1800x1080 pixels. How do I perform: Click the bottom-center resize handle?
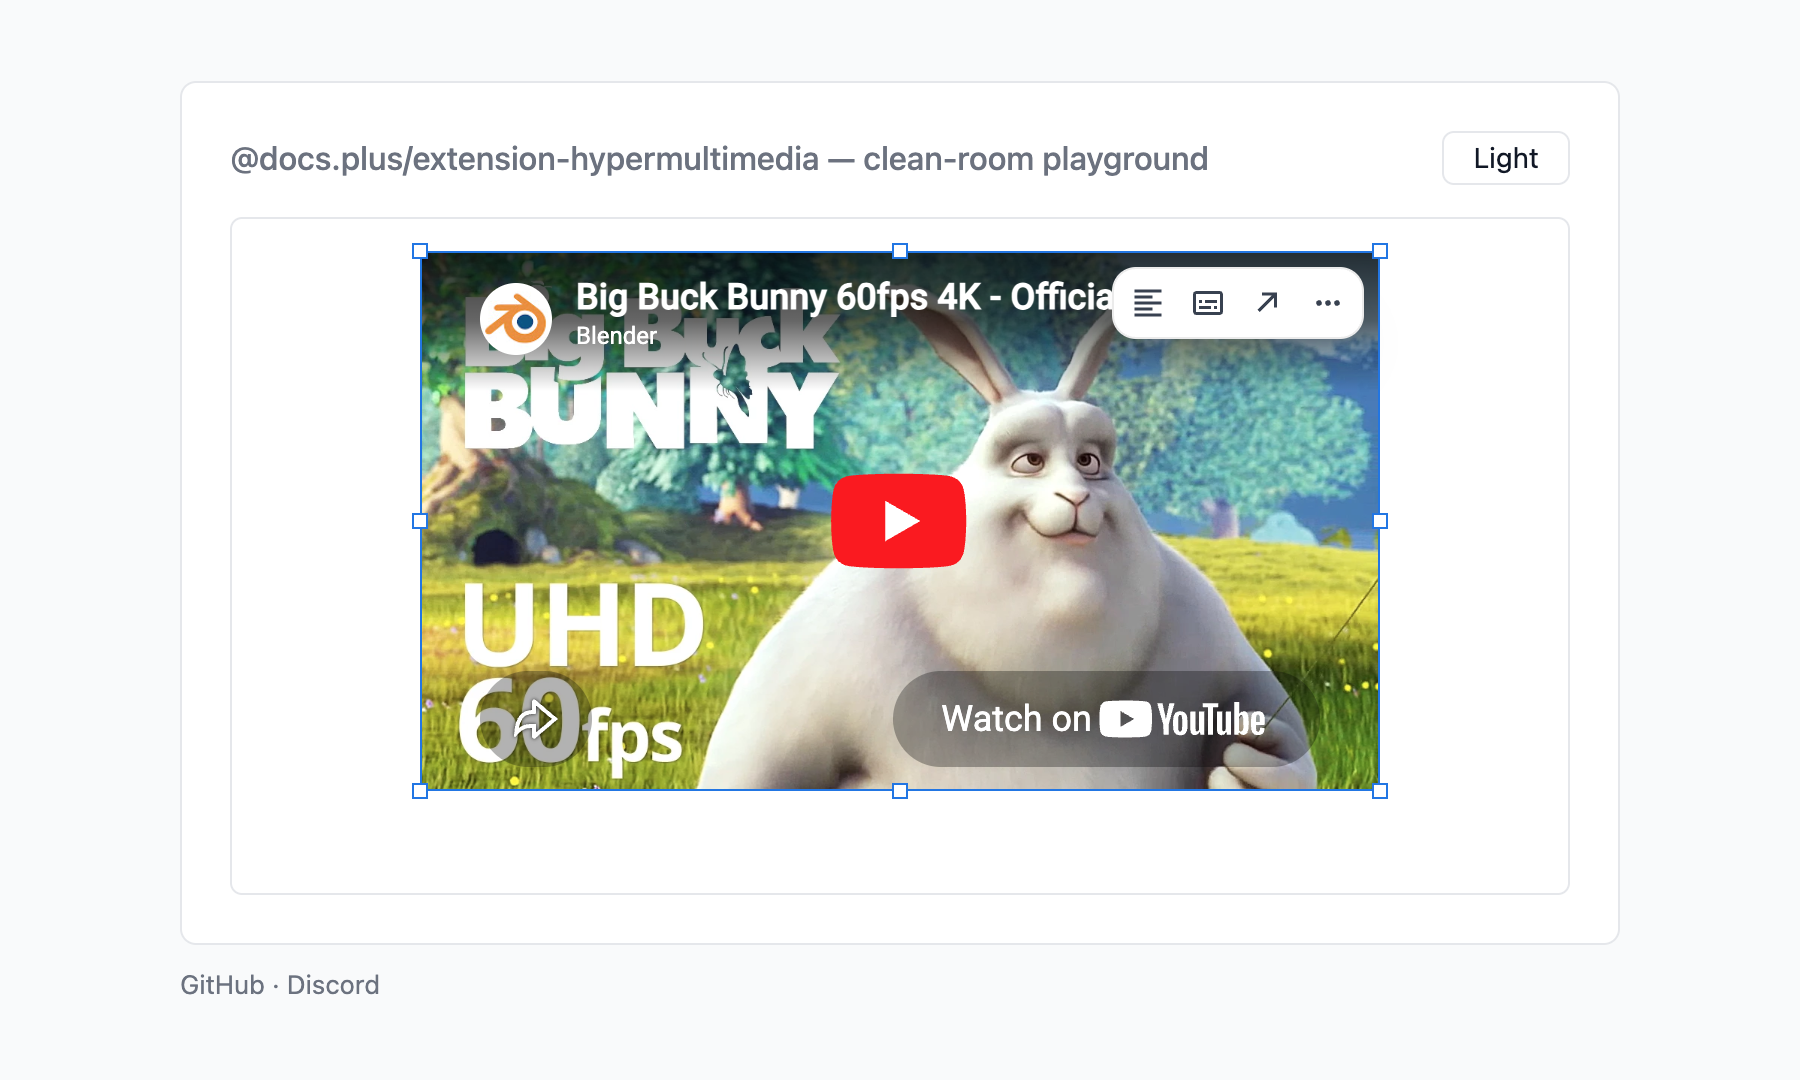[900, 791]
